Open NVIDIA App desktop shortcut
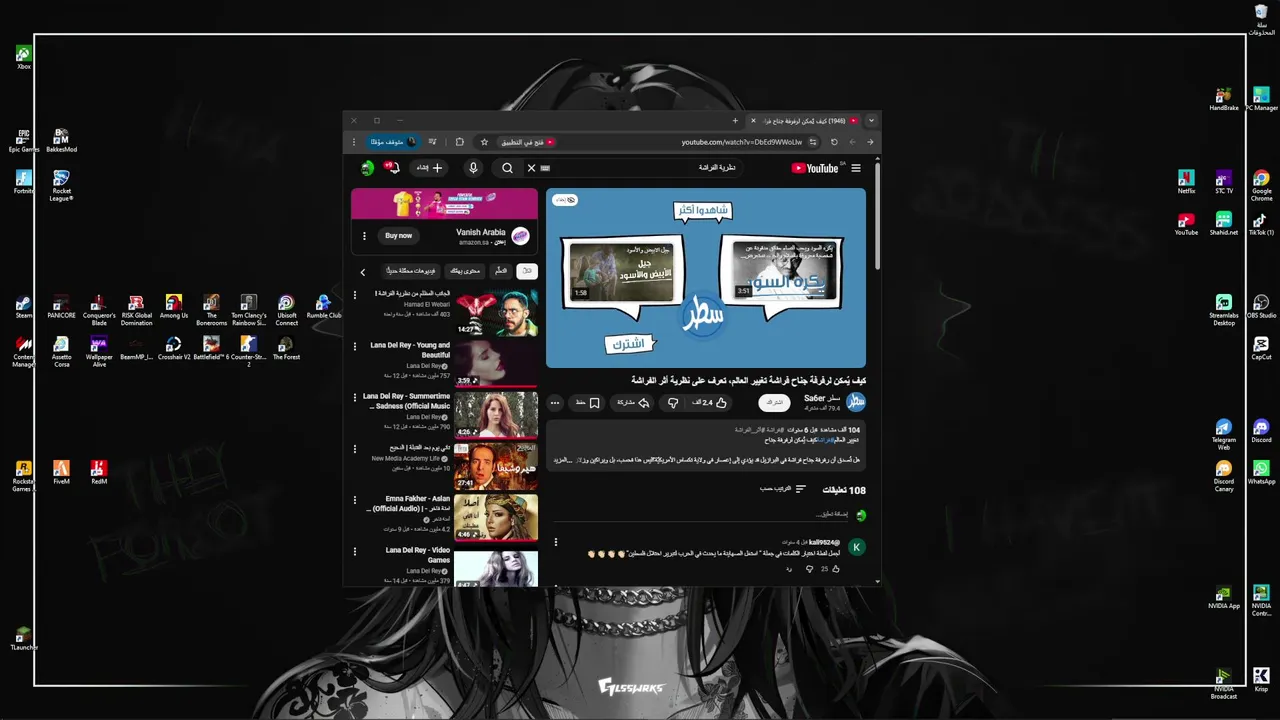Image resolution: width=1280 pixels, height=720 pixels. point(1224,597)
